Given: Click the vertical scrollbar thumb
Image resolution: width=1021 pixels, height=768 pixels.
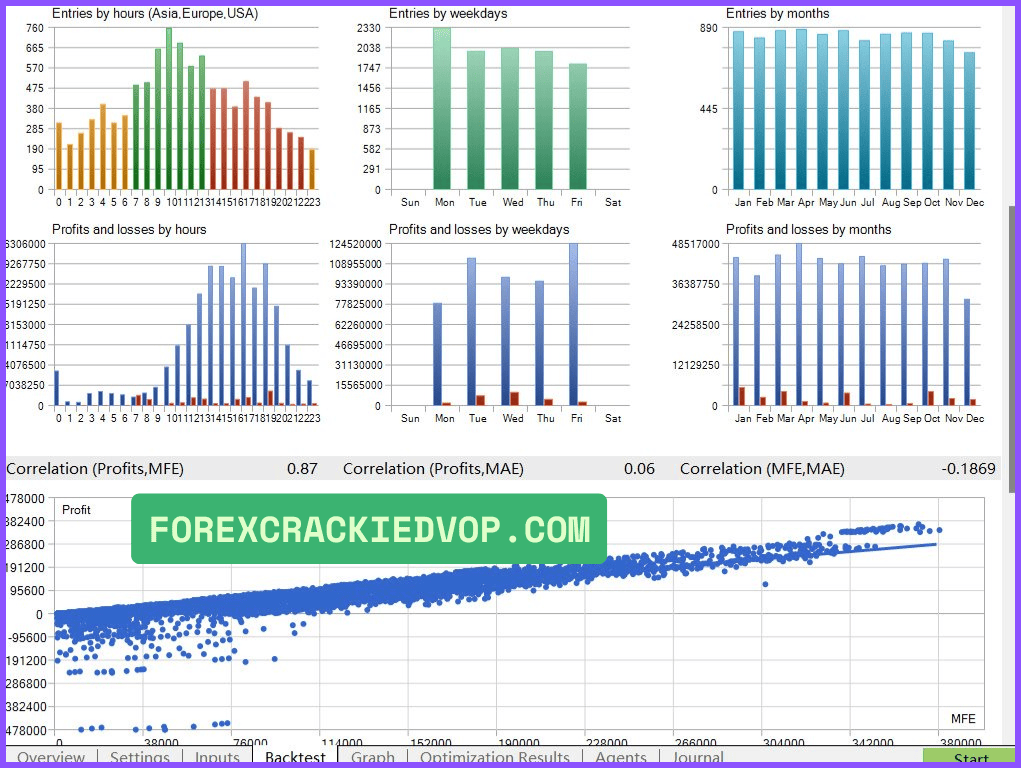Looking at the screenshot, I should point(1011,348).
